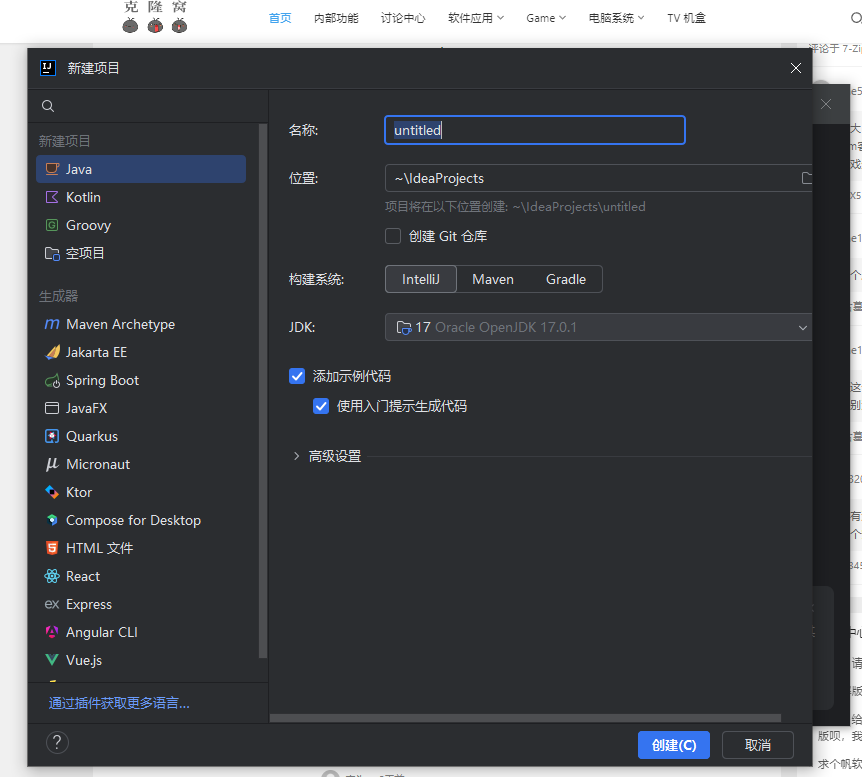Click the 创建(C) button
This screenshot has width=862, height=777.
[x=673, y=745]
